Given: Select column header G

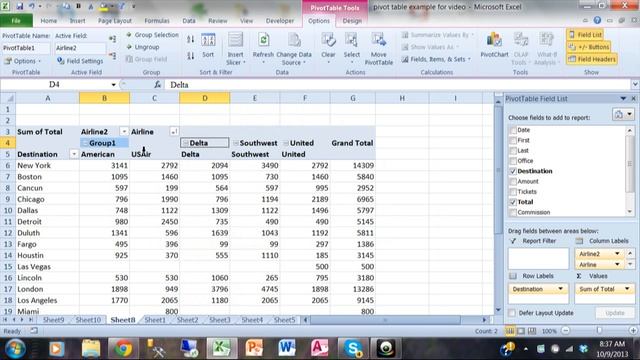Looking at the screenshot, I should pyautogui.click(x=353, y=98).
